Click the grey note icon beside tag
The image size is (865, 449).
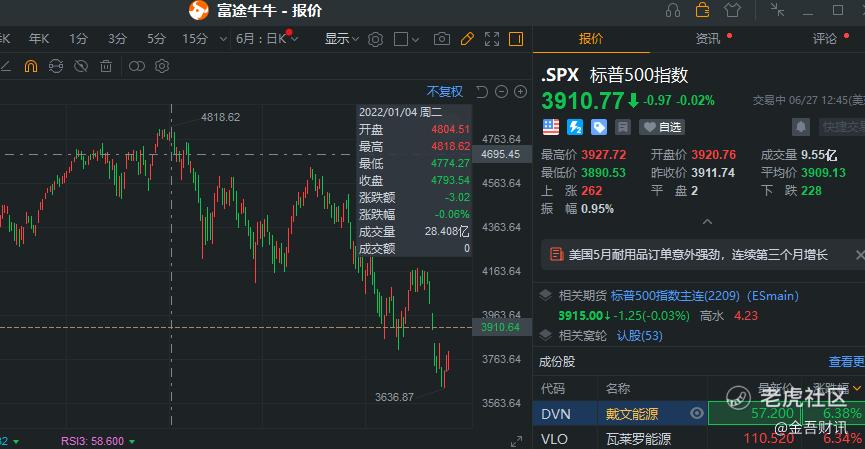coord(622,127)
